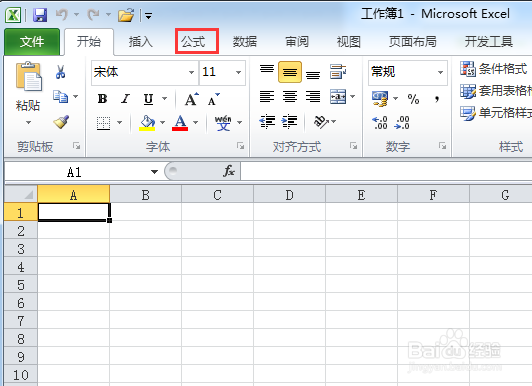Image resolution: width=532 pixels, height=386 pixels.
Task: Paste with the clipboard icon
Action: point(28,77)
